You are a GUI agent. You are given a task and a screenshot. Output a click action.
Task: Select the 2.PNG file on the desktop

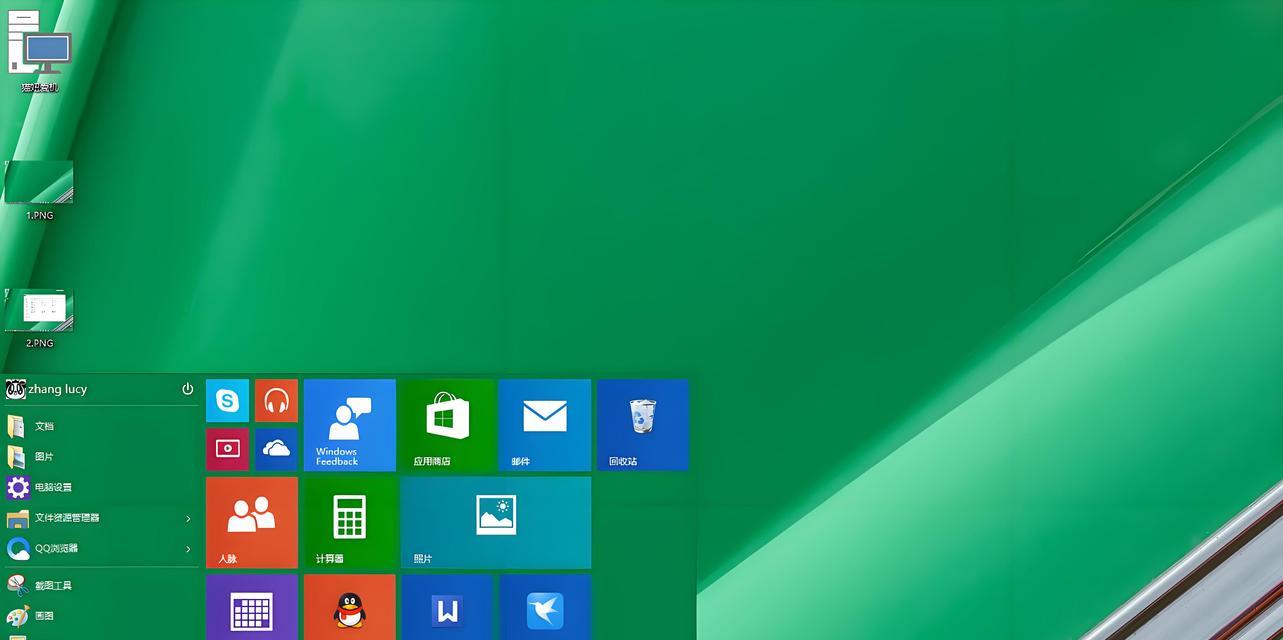pyautogui.click(x=40, y=318)
